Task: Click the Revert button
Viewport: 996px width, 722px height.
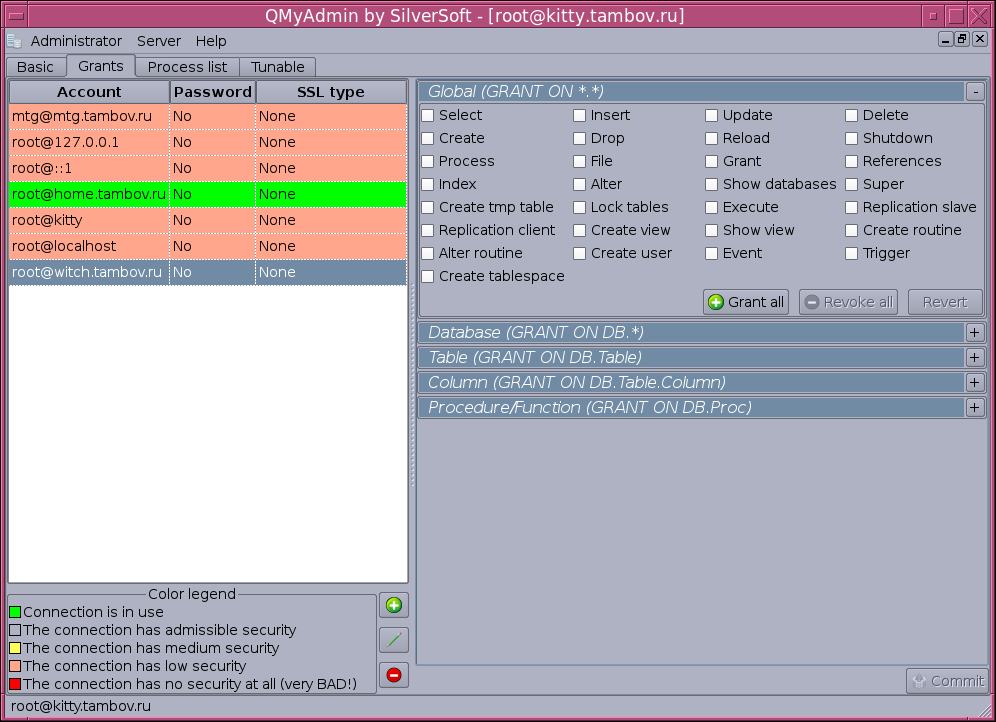Action: pos(944,302)
